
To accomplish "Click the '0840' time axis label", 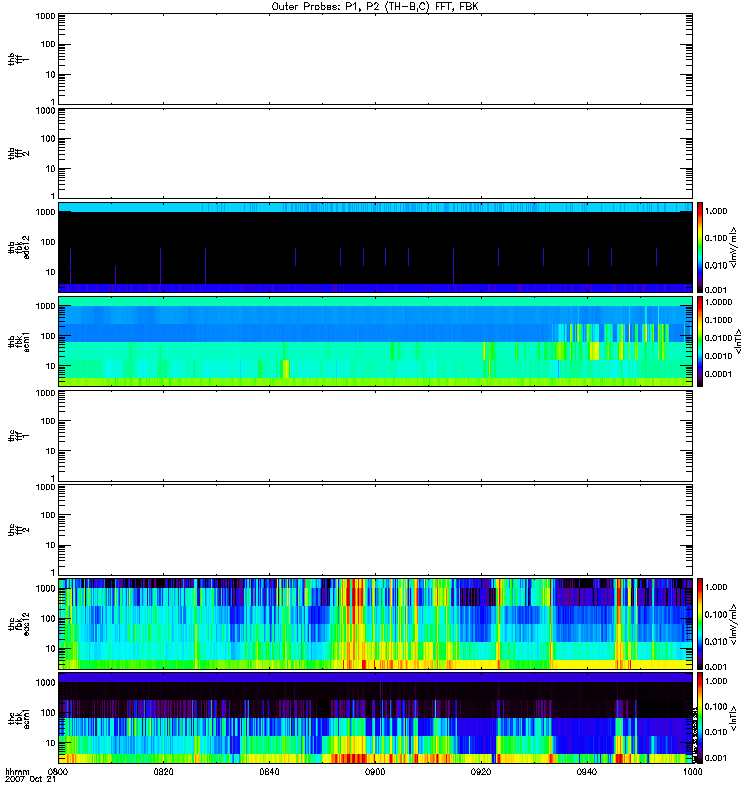I will (269, 772).
